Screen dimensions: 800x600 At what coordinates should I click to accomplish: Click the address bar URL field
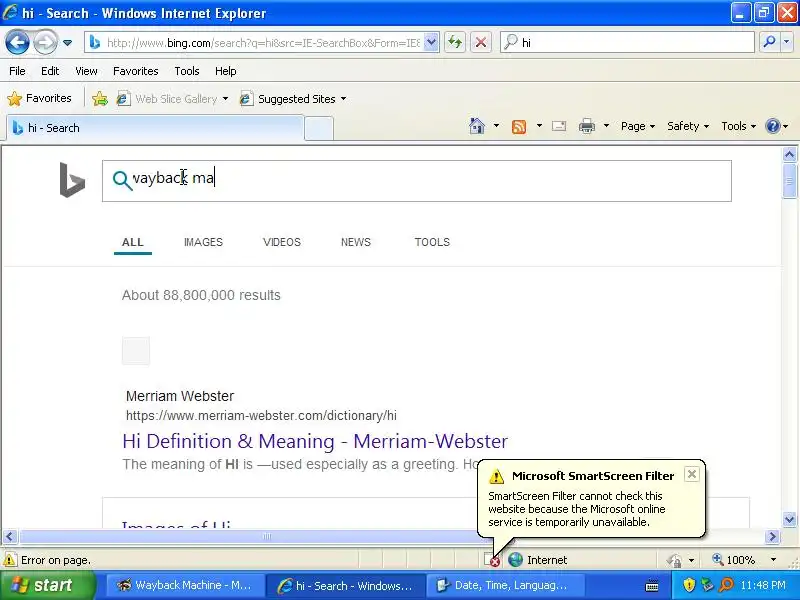(263, 43)
